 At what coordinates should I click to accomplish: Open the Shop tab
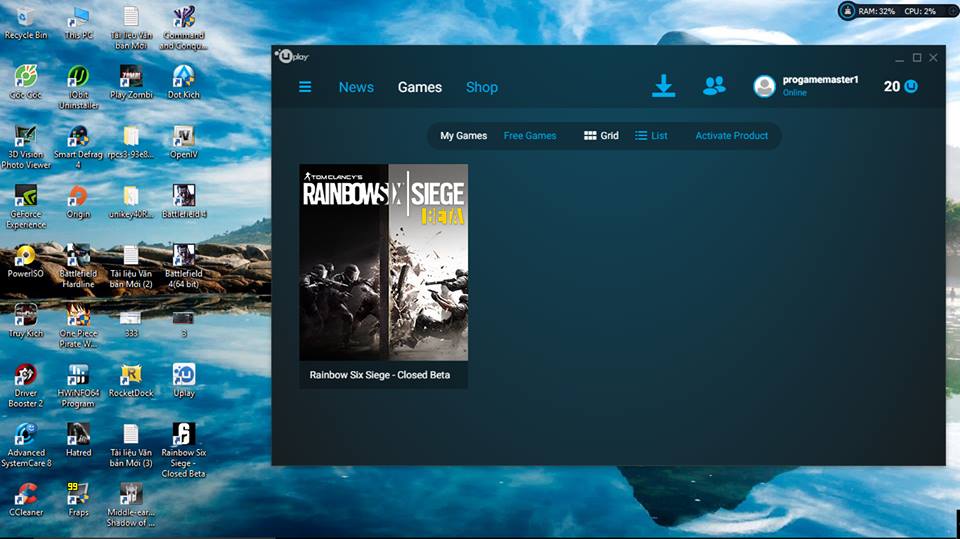coord(481,87)
